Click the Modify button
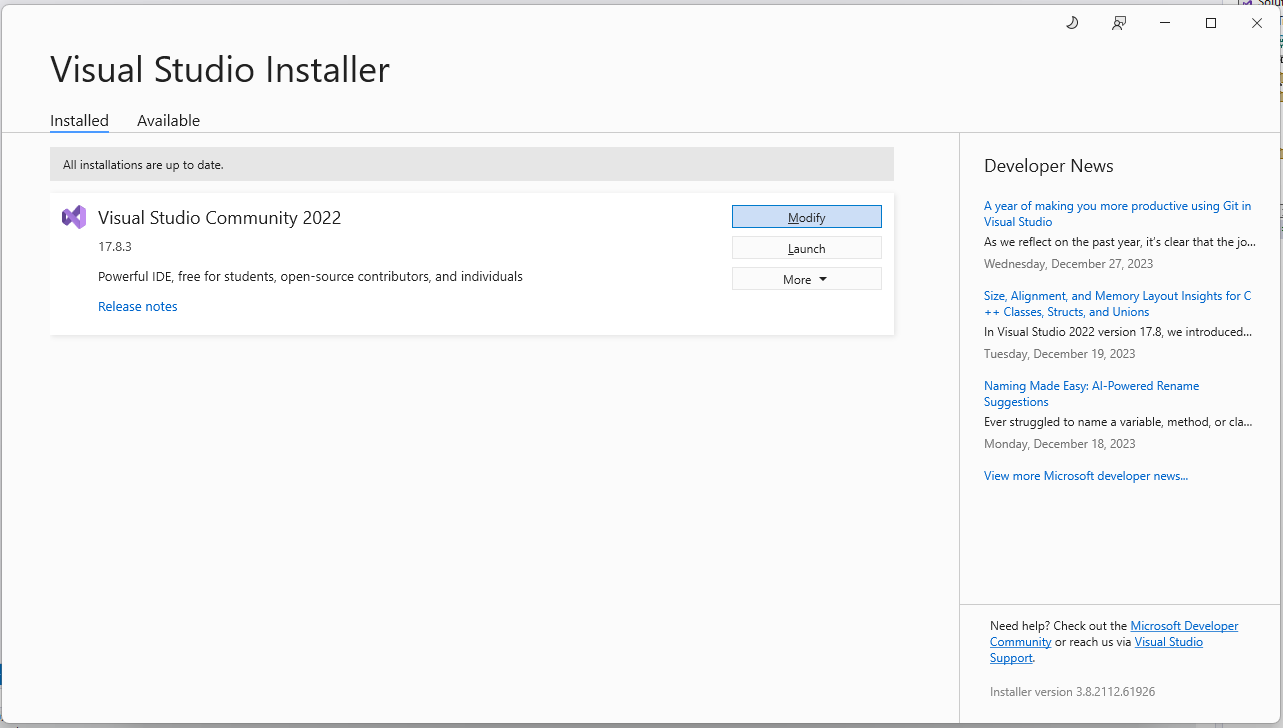1283x728 pixels. (x=806, y=216)
